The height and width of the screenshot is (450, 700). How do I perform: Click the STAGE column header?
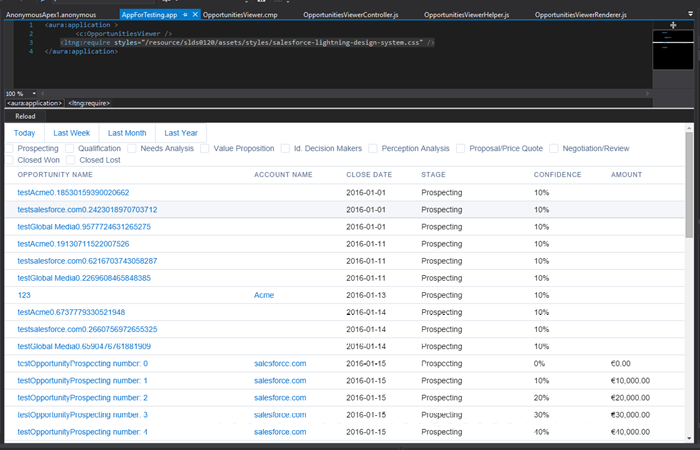[433, 175]
